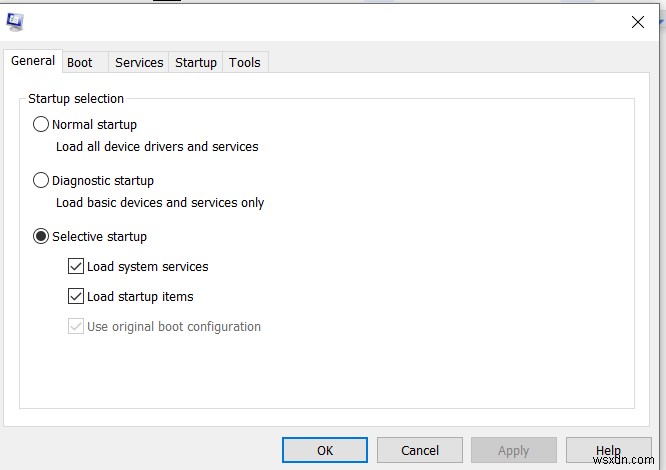Close the System Configuration dialog

(638, 22)
